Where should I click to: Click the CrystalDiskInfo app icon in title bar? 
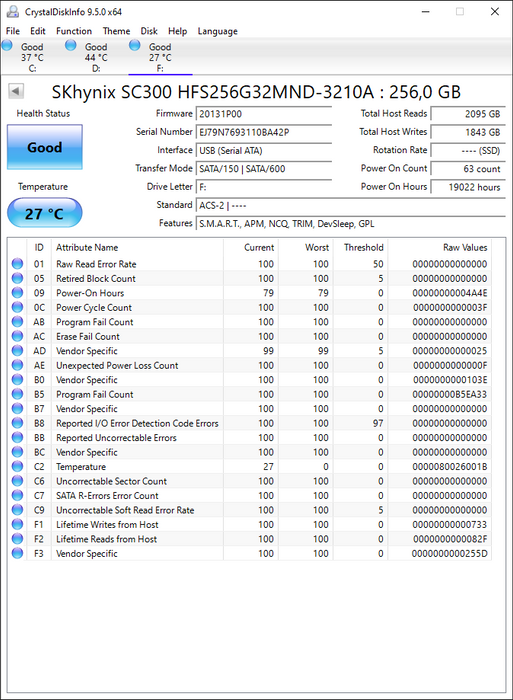click(13, 12)
